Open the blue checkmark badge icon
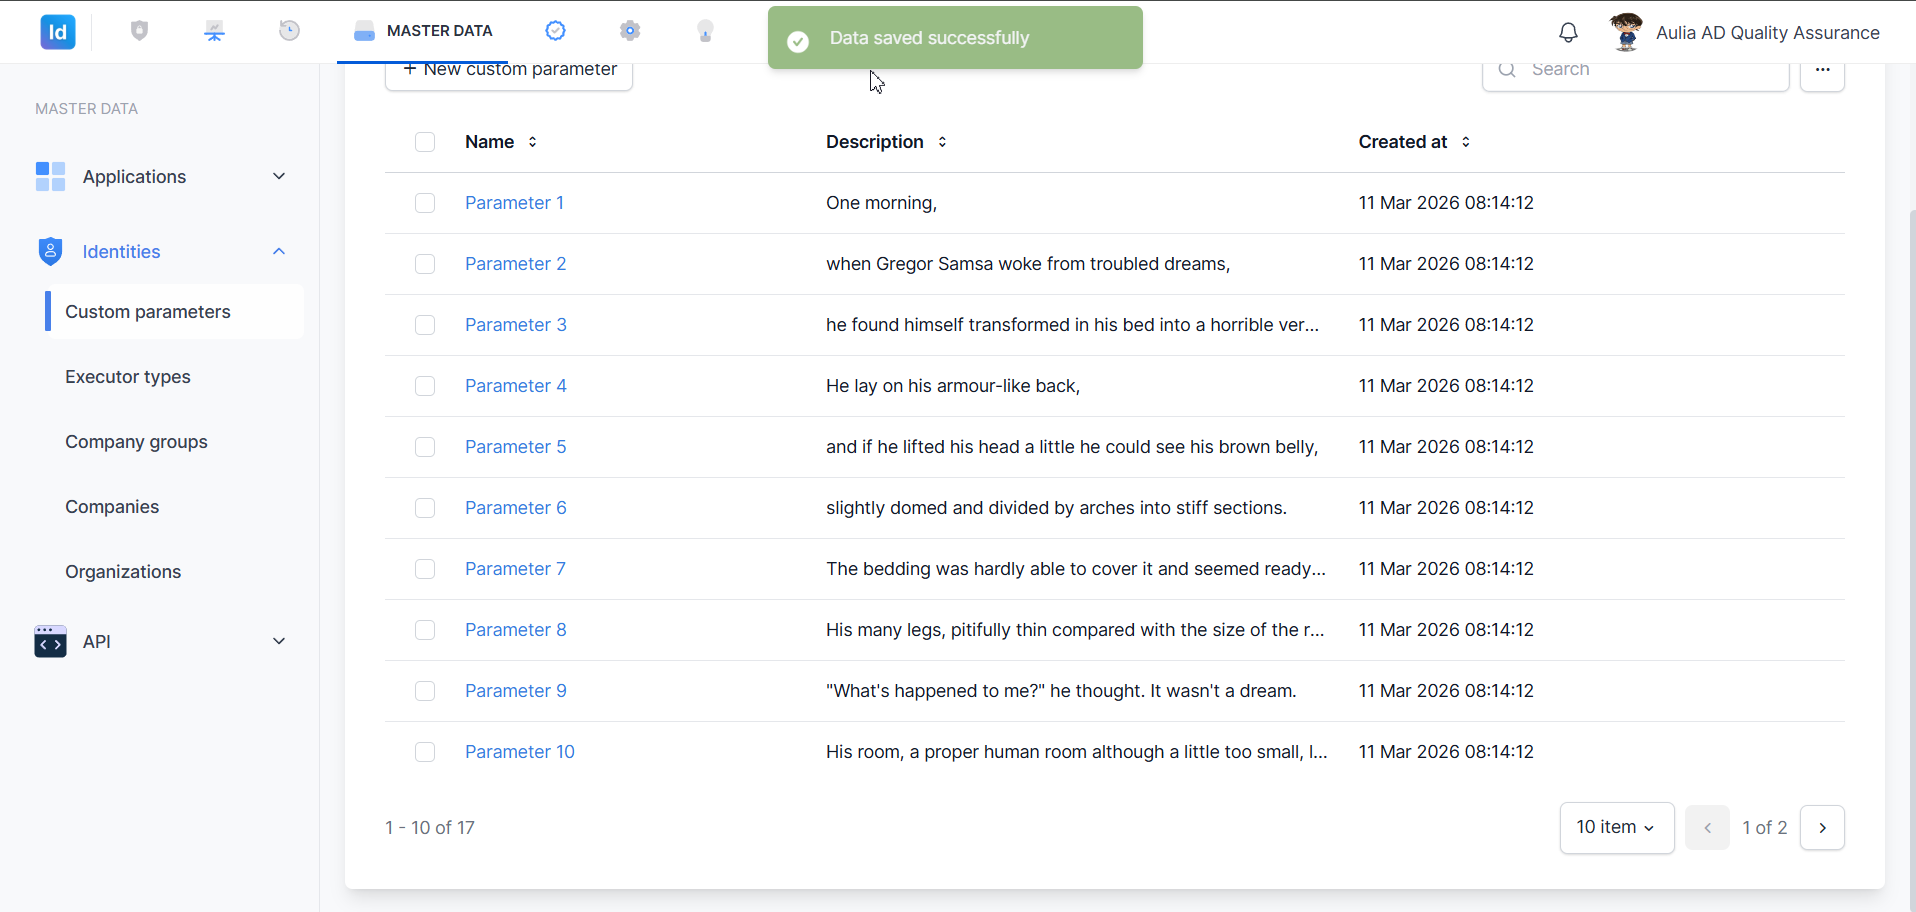The image size is (1916, 912). [555, 31]
